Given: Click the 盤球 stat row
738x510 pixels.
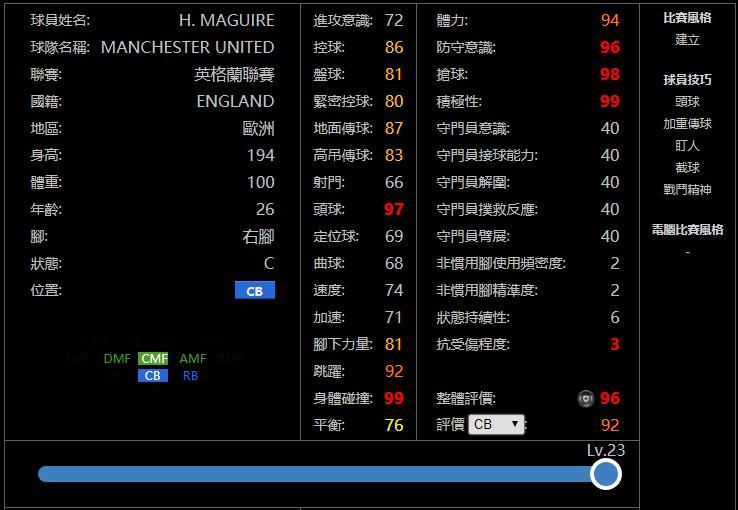Looking at the screenshot, I should [x=358, y=74].
